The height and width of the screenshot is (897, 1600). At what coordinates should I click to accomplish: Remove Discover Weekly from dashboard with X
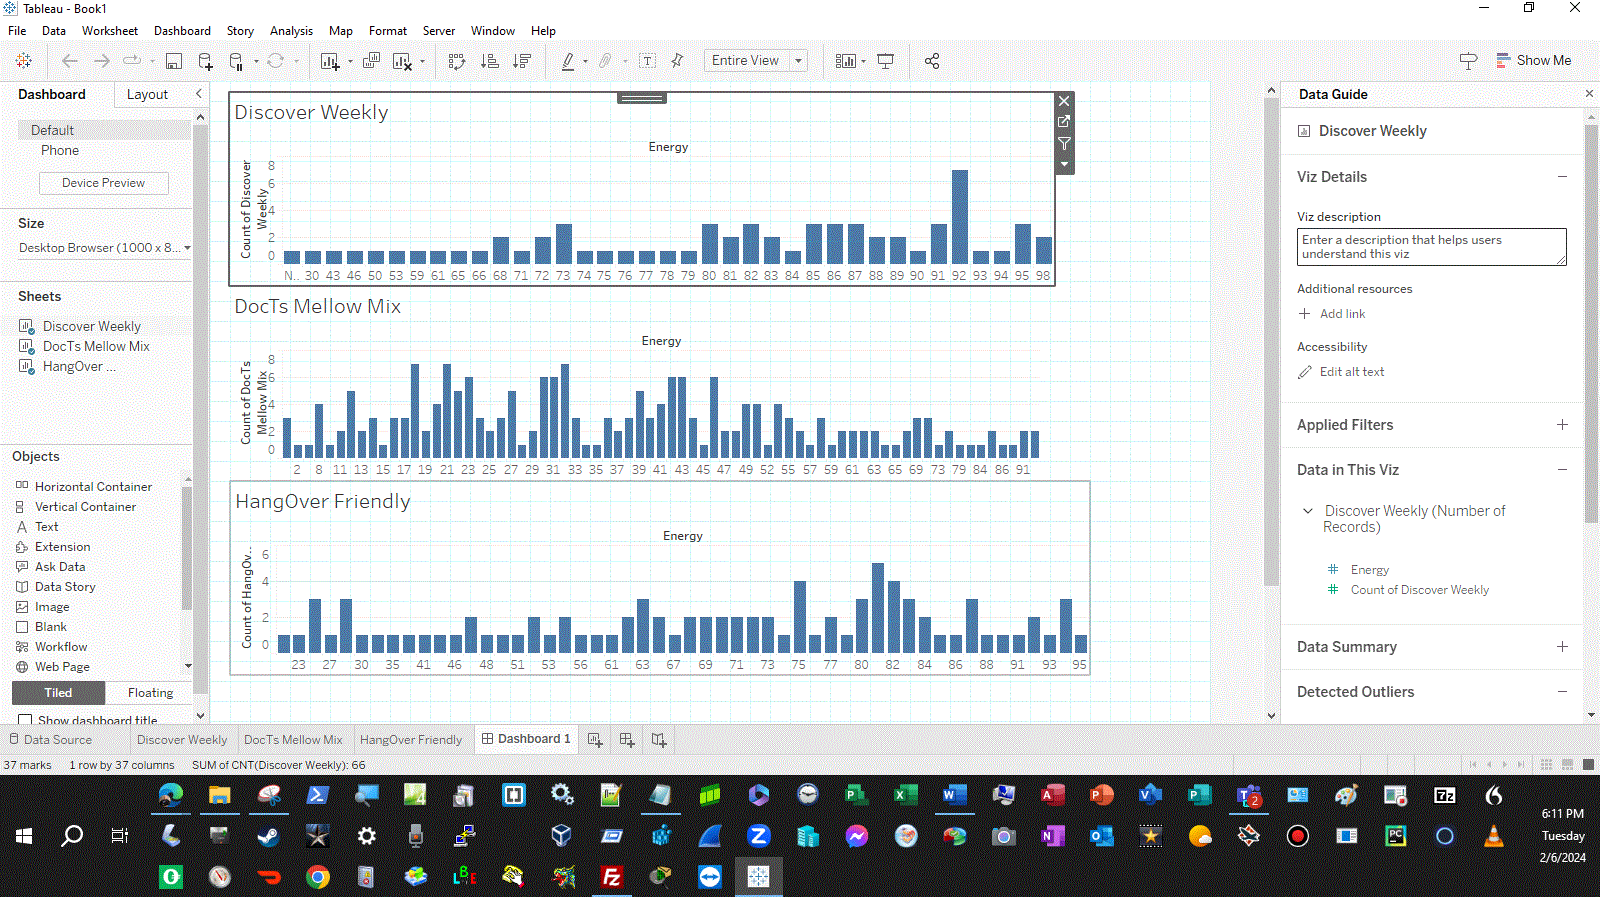[1064, 101]
